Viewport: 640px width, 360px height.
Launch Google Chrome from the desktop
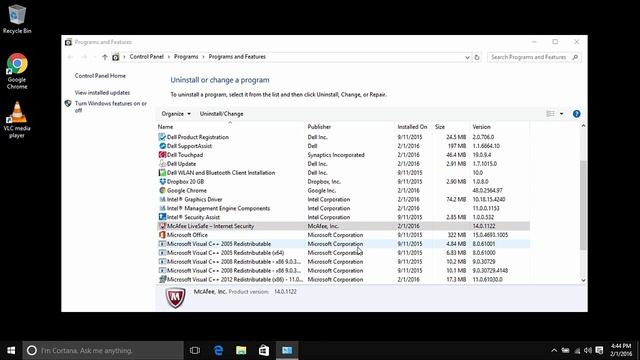pos(17,71)
